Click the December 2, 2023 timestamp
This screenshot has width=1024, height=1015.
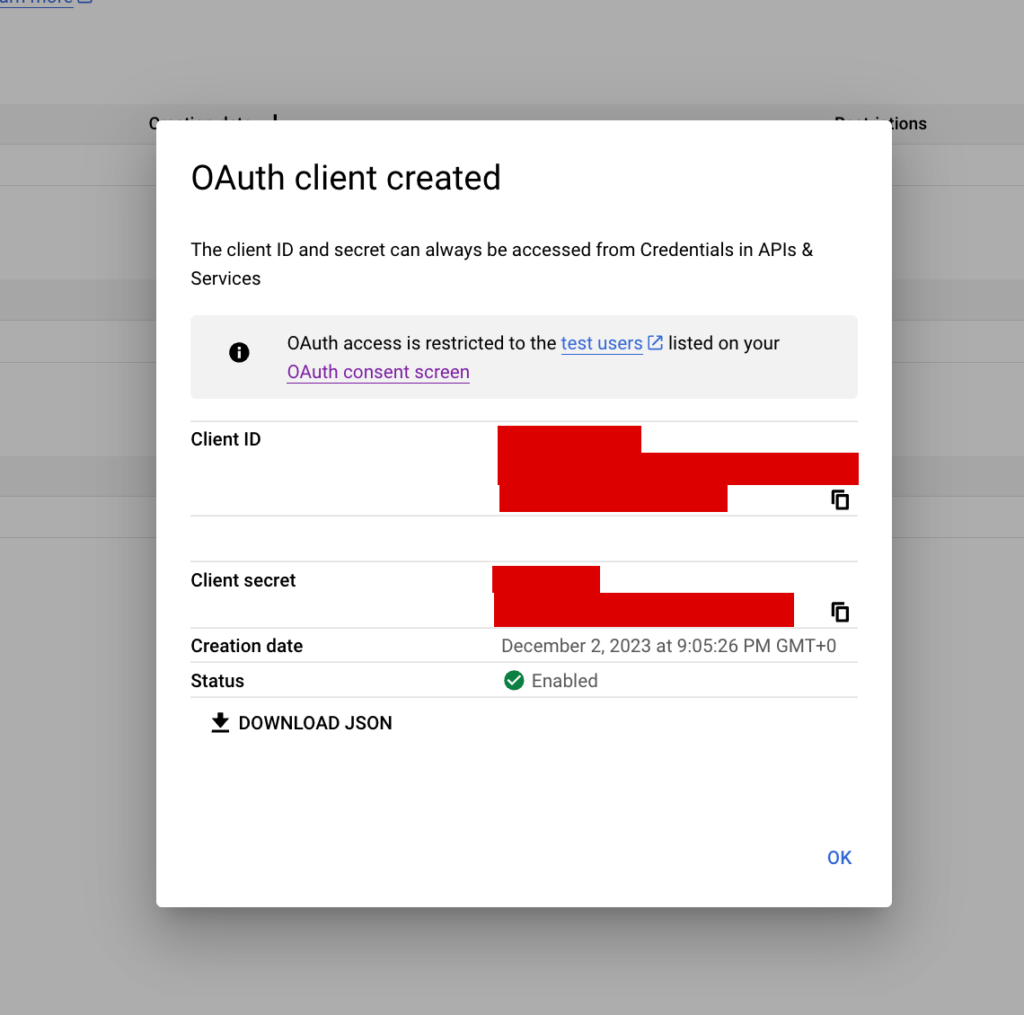point(668,646)
